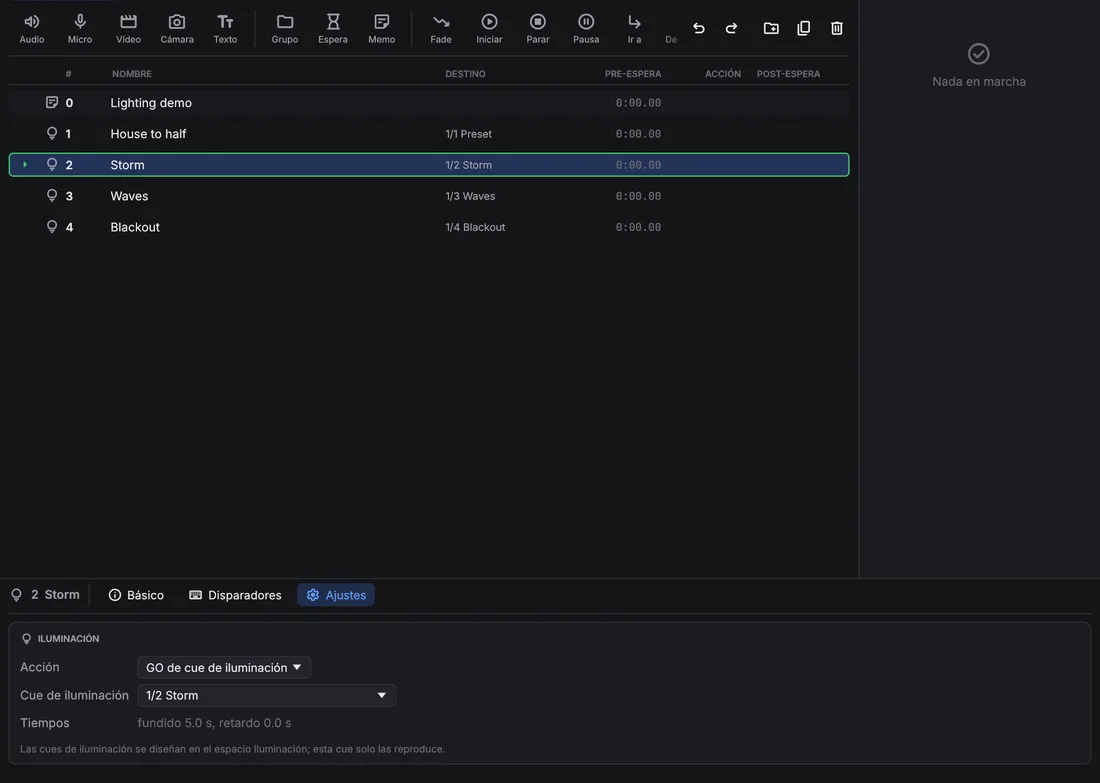The width and height of the screenshot is (1100, 783).
Task: Add a new Audio cue from toolbar
Action: pos(32,29)
